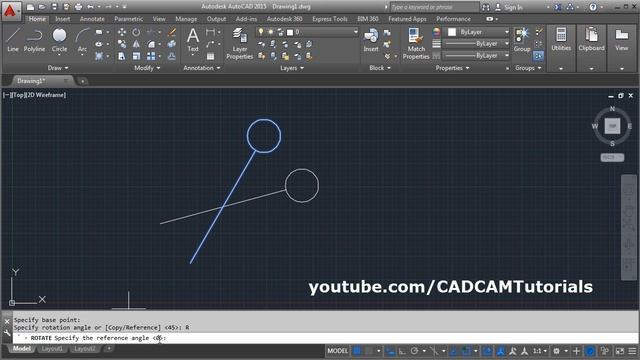Toggle the layer freeze sun icon
This screenshot has height=360, width=640.
(270, 32)
